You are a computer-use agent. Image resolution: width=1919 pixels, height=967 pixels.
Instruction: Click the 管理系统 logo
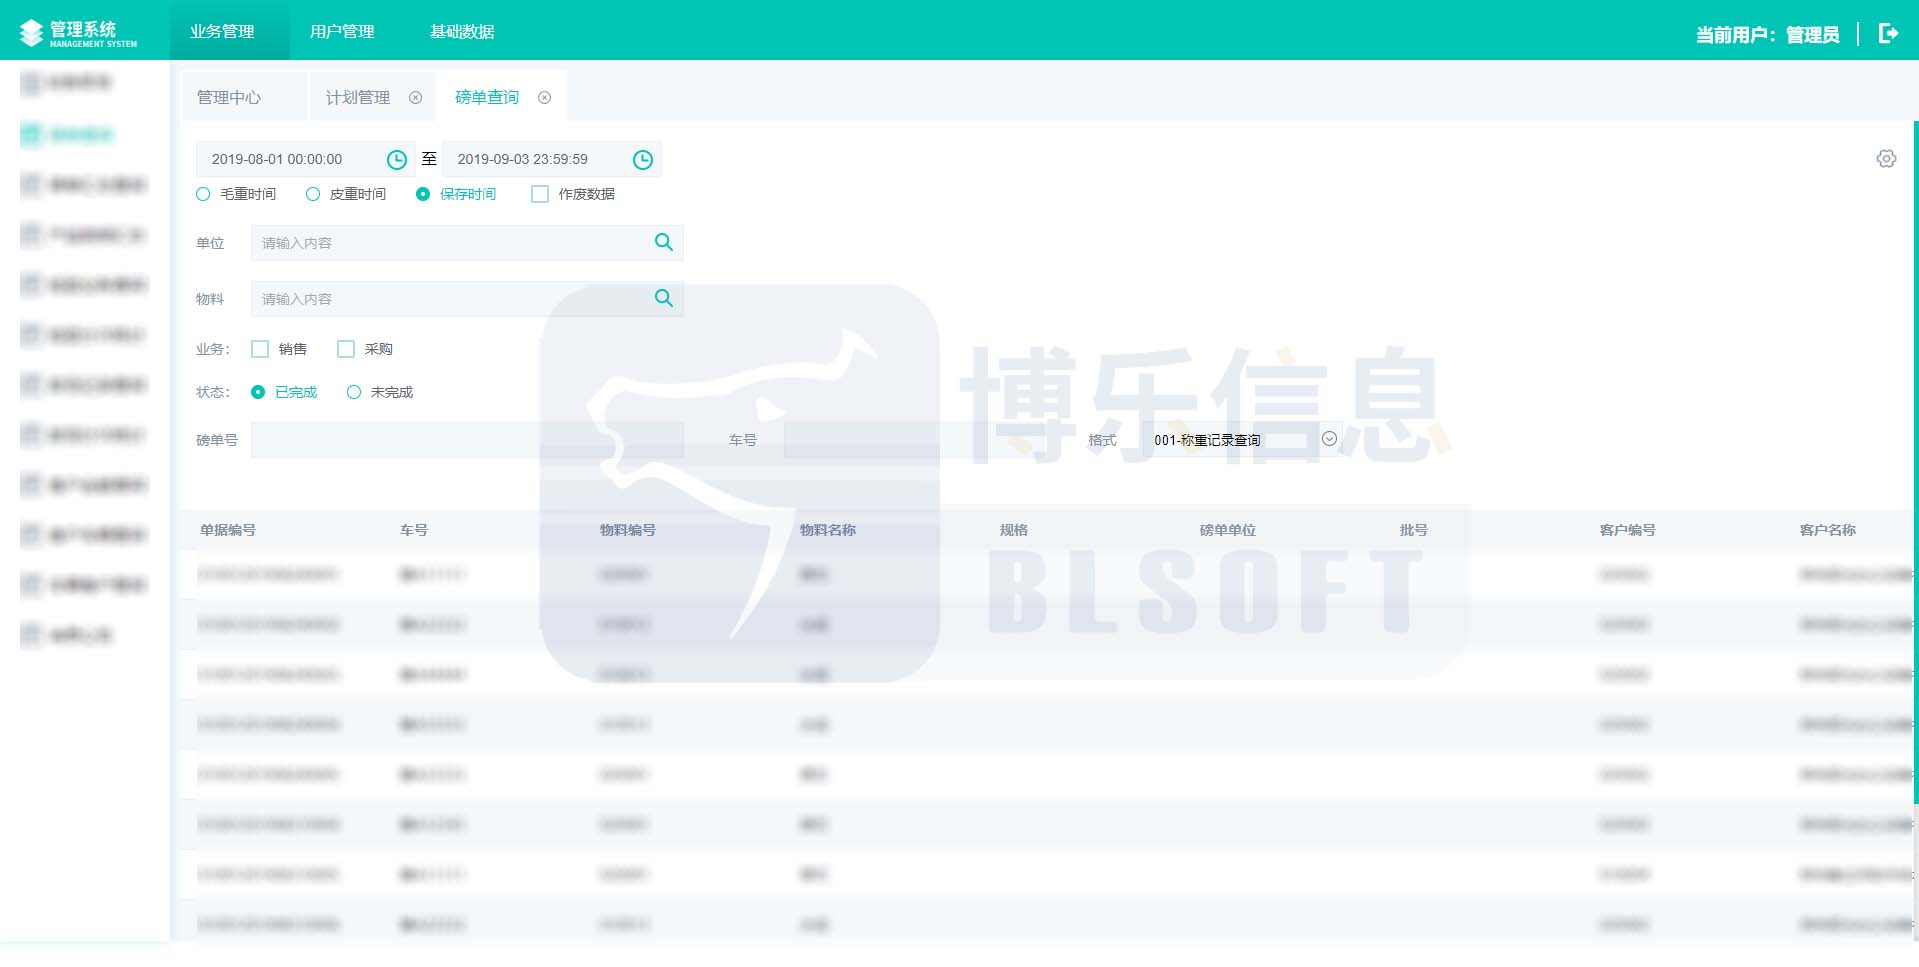(78, 33)
